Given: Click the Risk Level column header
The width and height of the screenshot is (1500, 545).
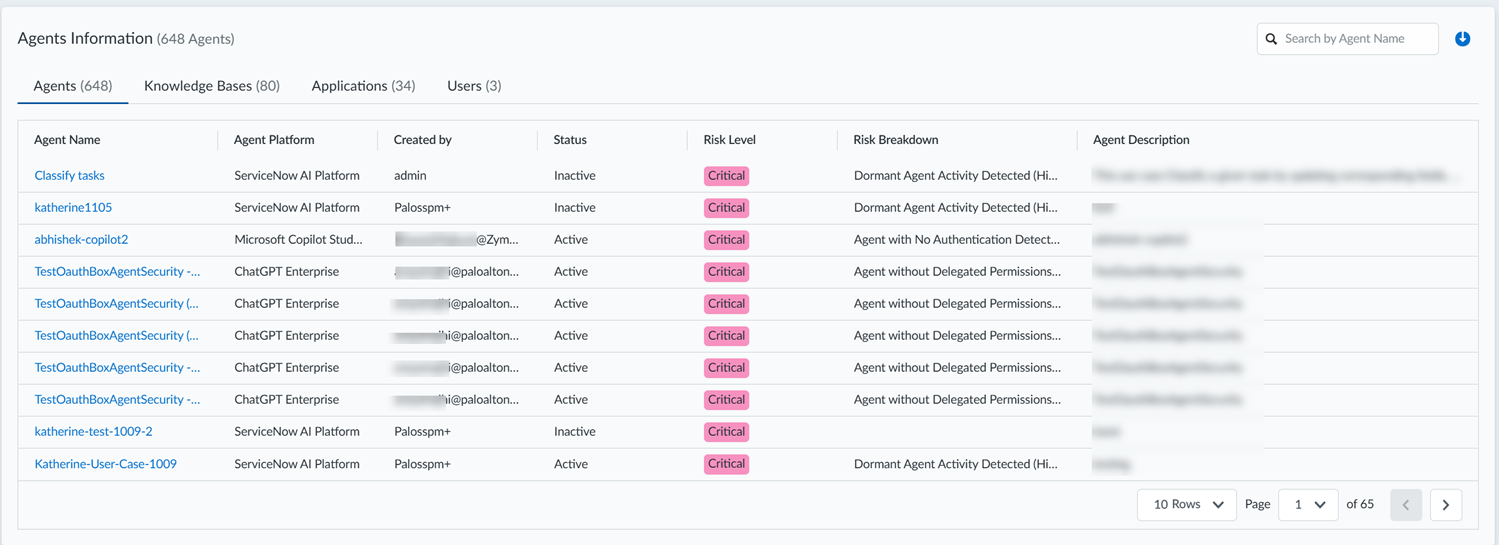Looking at the screenshot, I should tap(729, 140).
